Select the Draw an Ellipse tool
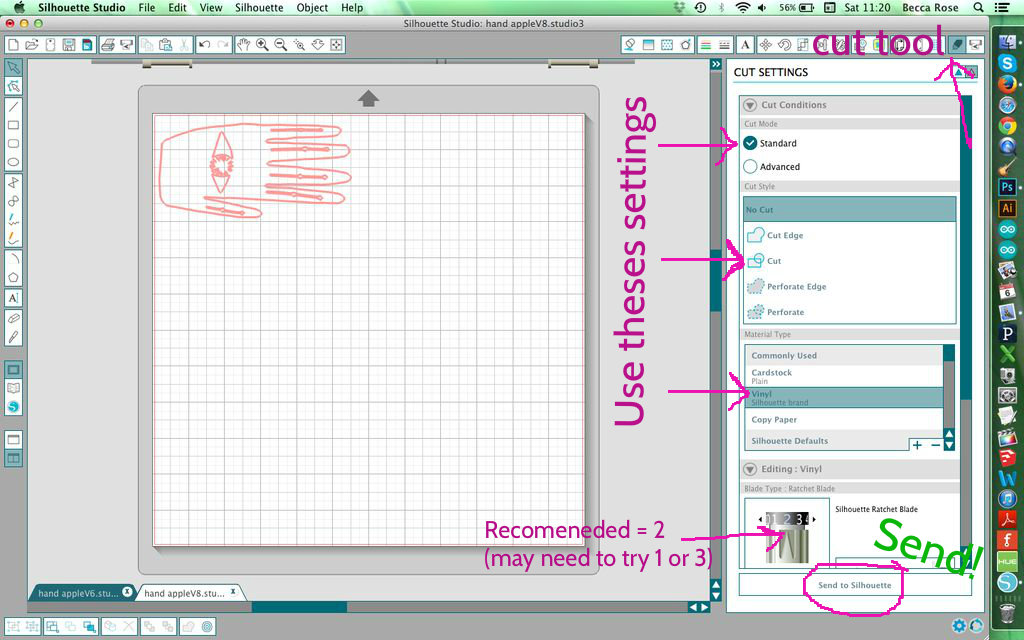This screenshot has width=1024, height=640. (13, 162)
